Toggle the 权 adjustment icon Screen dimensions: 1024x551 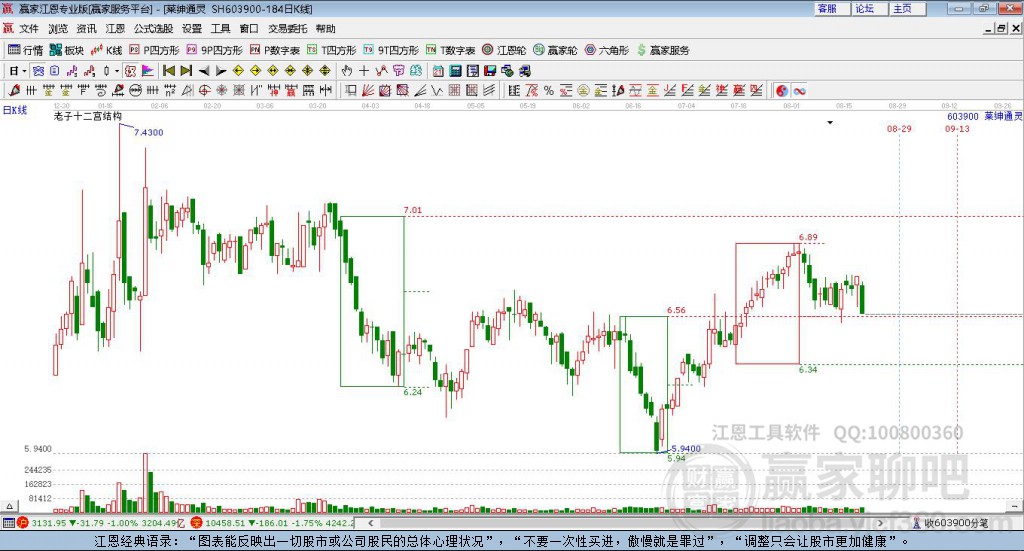[x=131, y=71]
